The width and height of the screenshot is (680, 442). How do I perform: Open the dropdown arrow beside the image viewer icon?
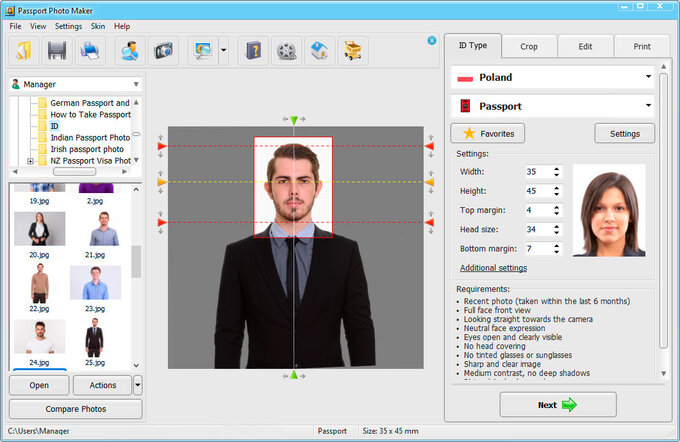(x=223, y=51)
